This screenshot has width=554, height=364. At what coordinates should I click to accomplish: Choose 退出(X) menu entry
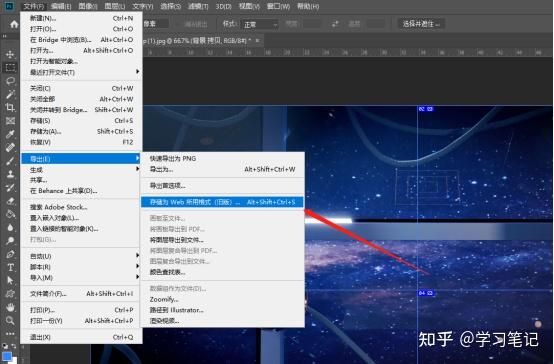[82, 337]
